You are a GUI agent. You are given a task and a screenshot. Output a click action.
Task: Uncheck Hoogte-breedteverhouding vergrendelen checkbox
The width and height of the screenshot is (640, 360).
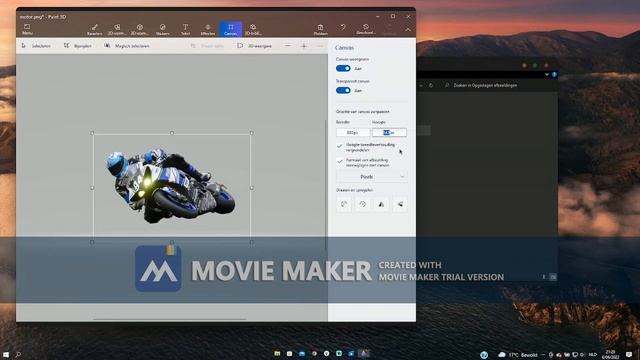pyautogui.click(x=340, y=146)
